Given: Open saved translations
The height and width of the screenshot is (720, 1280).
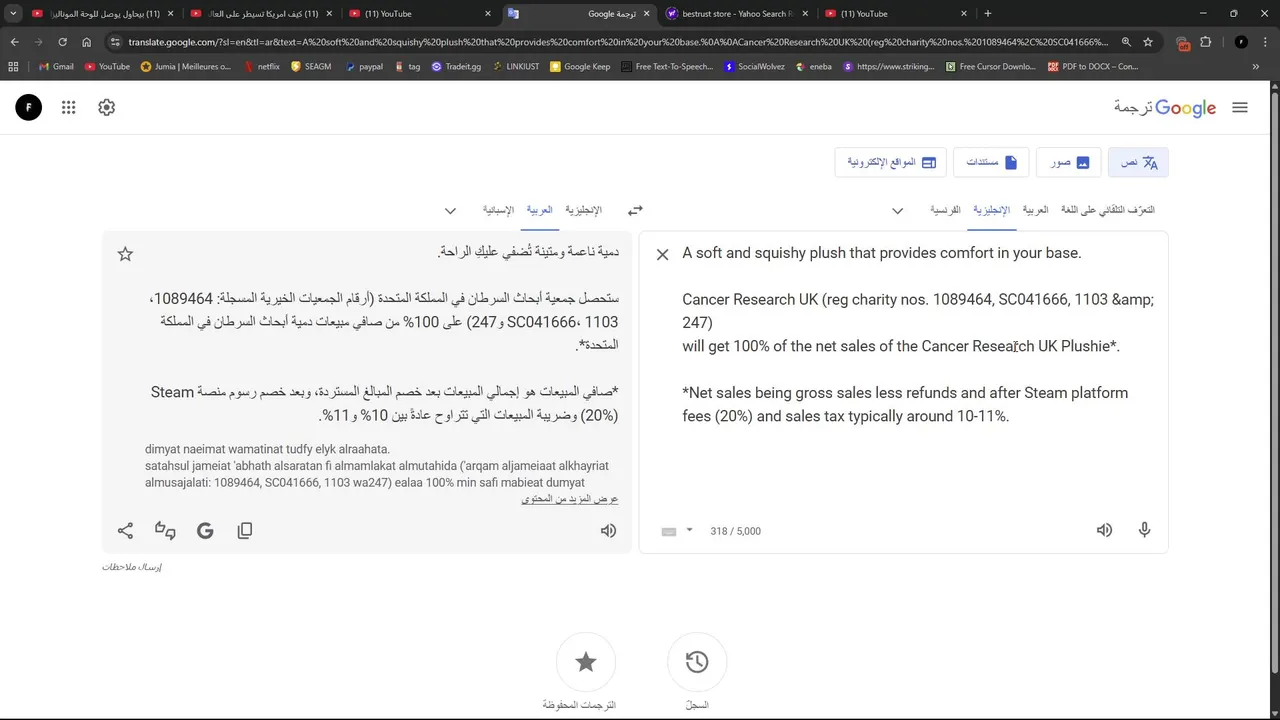Looking at the screenshot, I should pyautogui.click(x=586, y=662).
